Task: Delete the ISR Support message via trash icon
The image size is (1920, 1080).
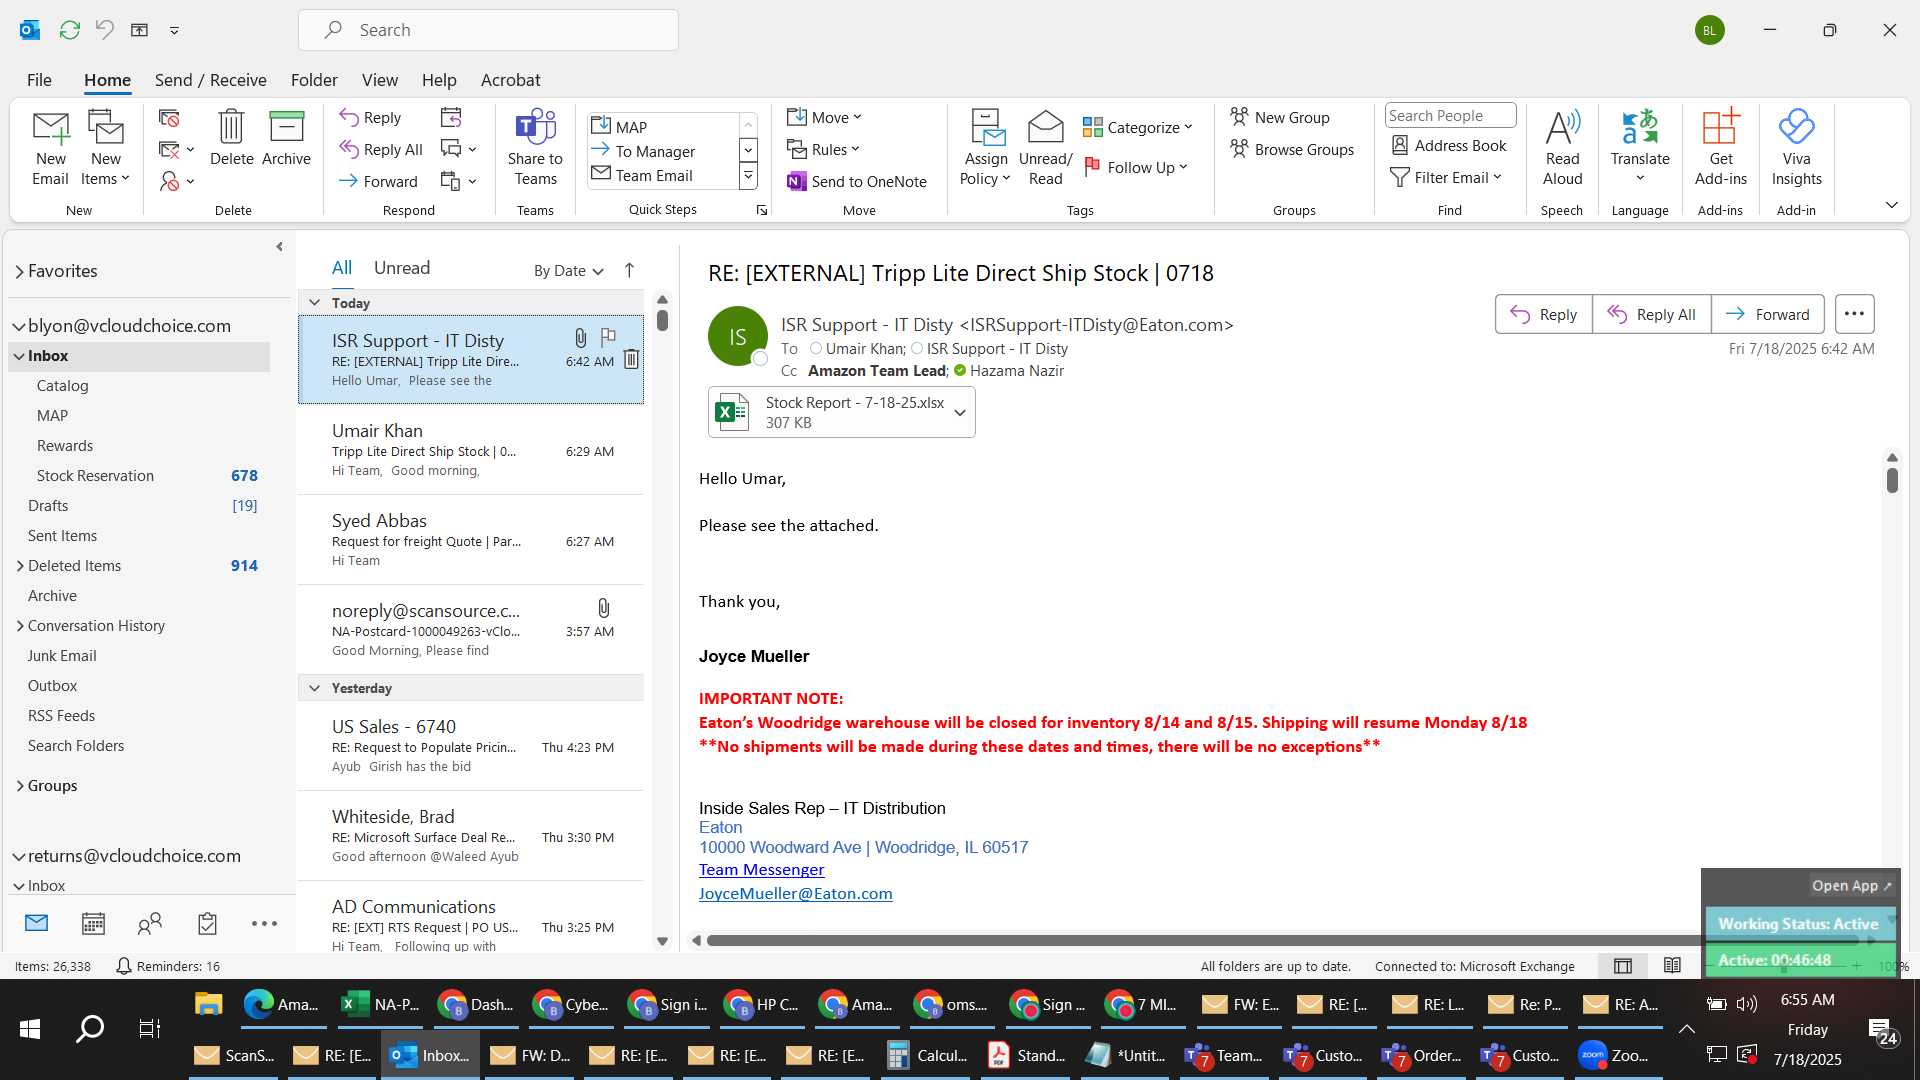Action: pyautogui.click(x=631, y=359)
